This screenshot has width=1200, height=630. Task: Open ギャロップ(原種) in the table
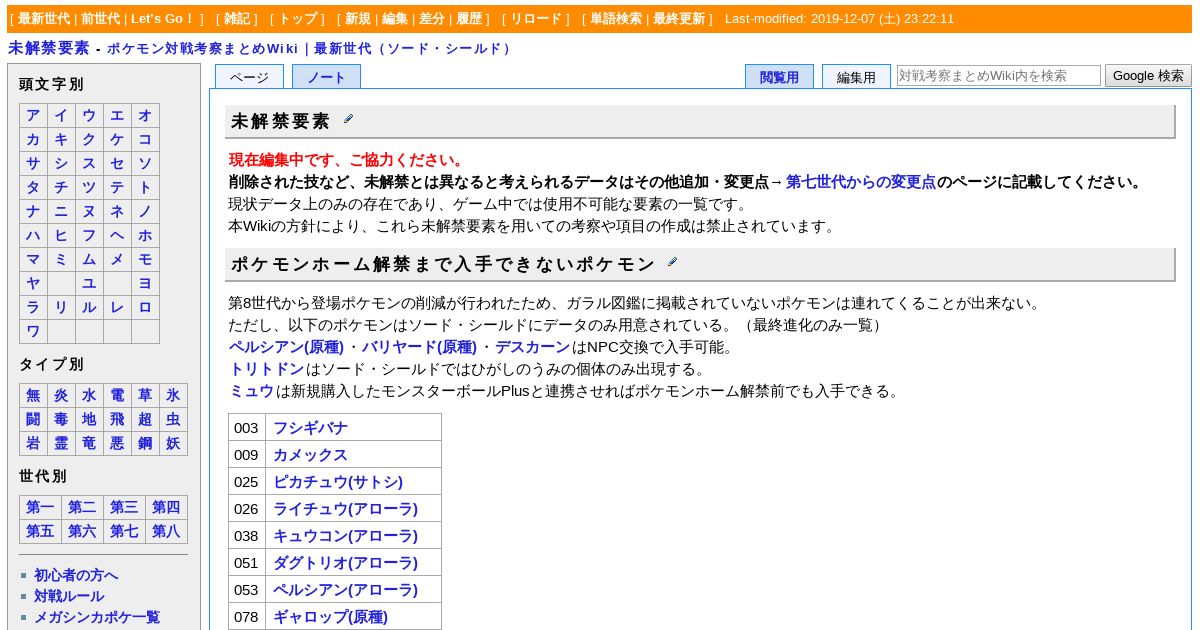coord(331,617)
